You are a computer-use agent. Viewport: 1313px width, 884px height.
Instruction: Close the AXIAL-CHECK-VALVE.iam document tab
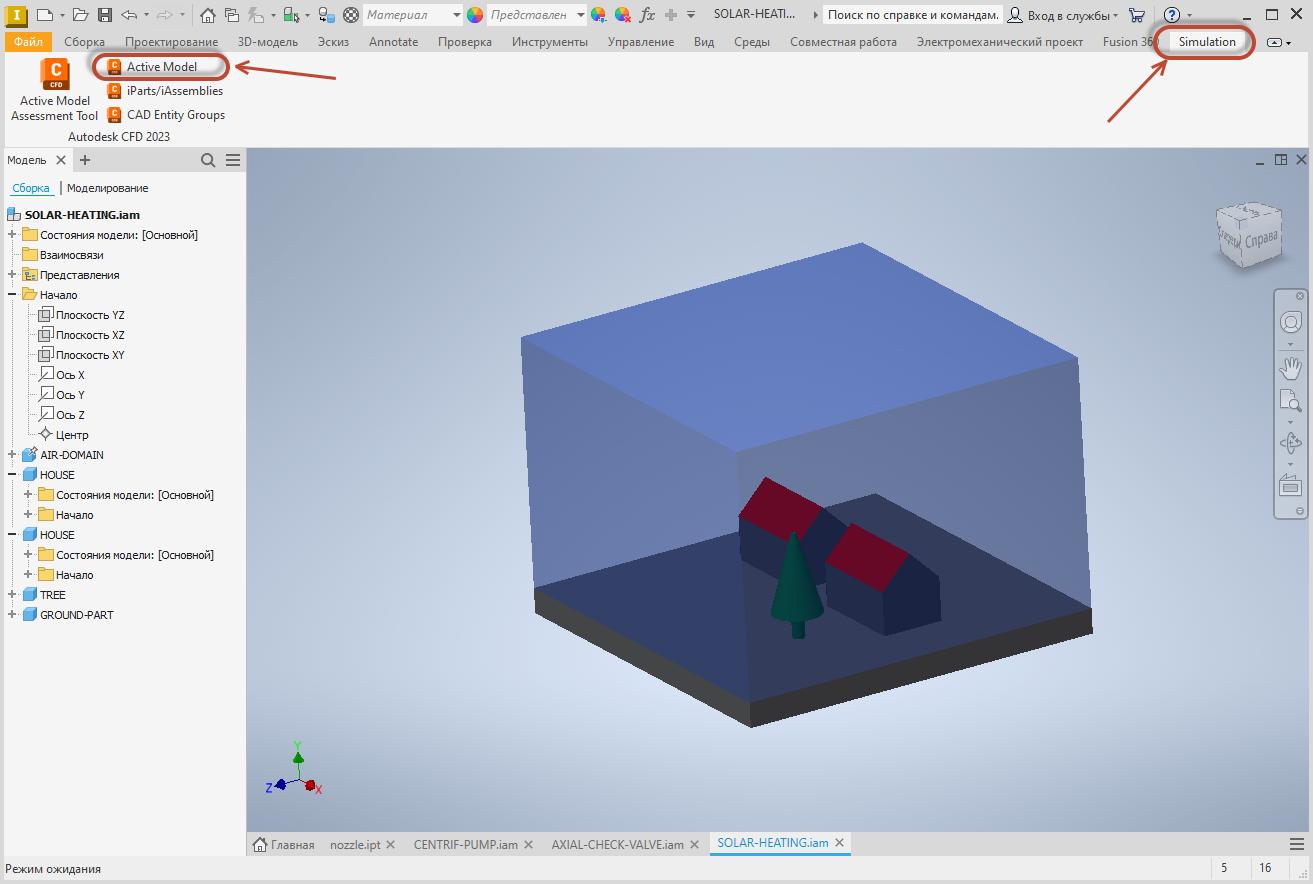(x=694, y=844)
